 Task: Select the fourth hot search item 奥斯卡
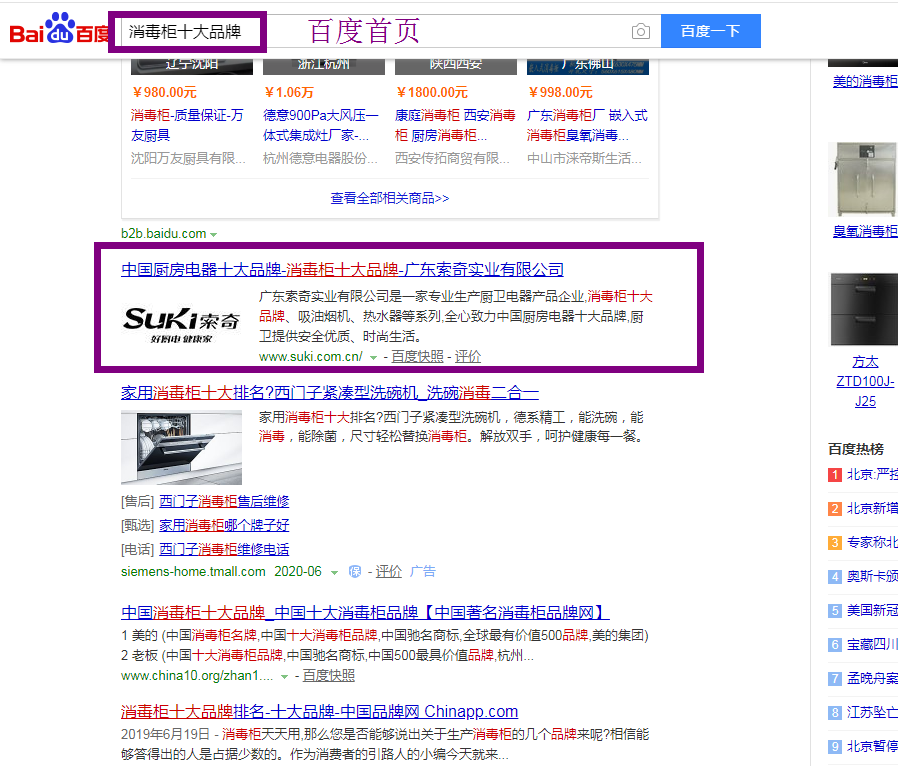tap(872, 576)
